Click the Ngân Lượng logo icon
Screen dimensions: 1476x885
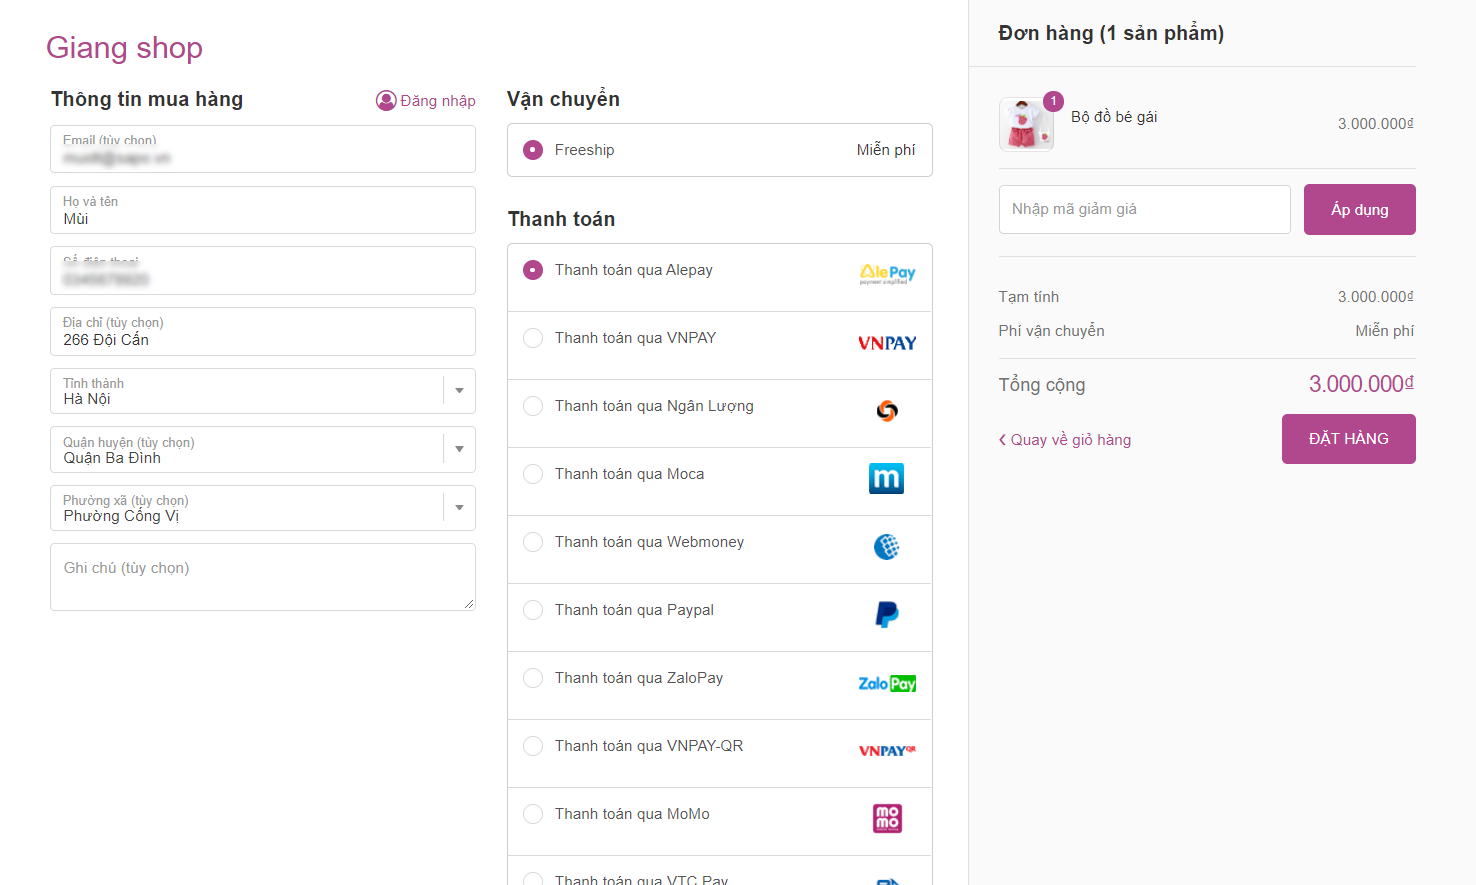click(887, 411)
